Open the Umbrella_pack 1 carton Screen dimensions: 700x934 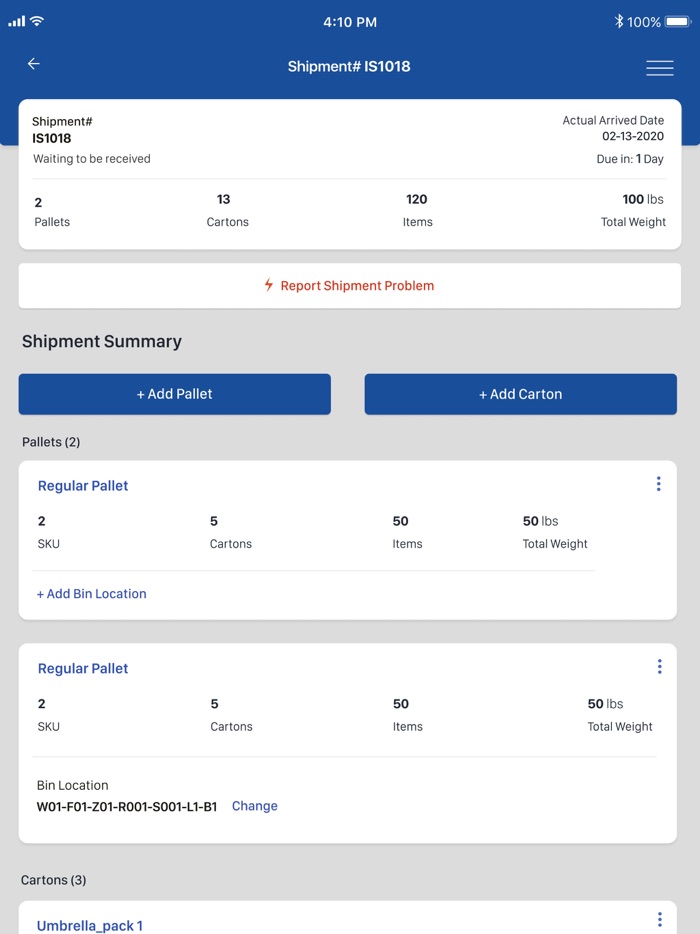tap(90, 926)
